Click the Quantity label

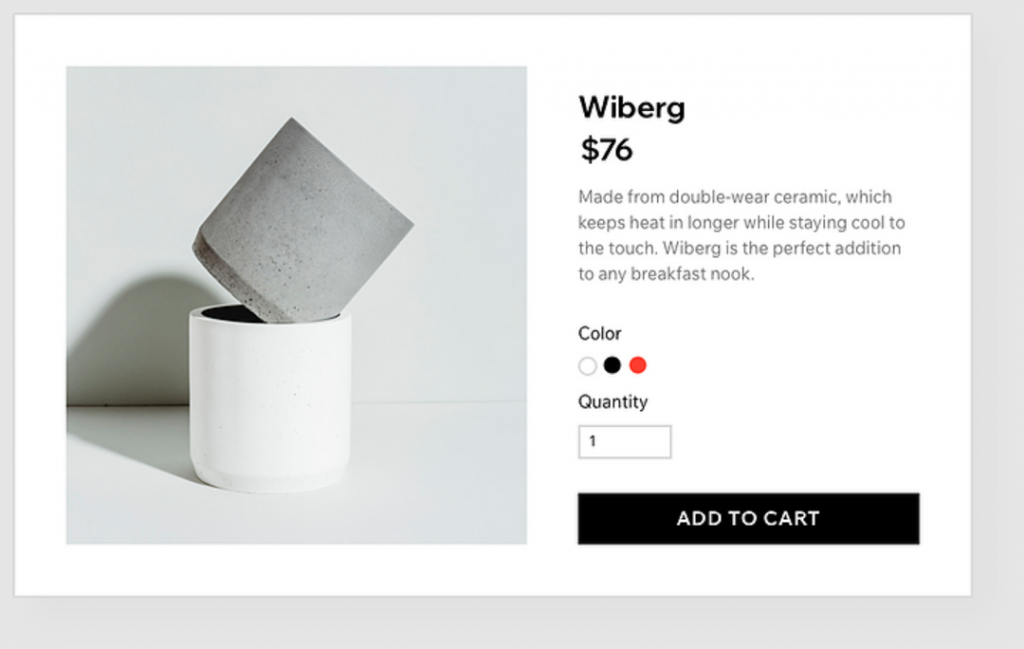[613, 402]
